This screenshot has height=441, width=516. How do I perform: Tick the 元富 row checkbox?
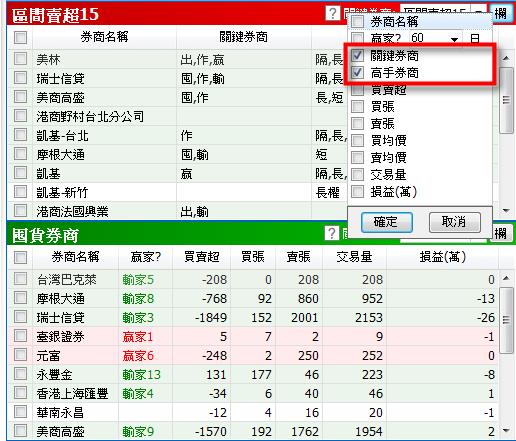click(x=21, y=355)
